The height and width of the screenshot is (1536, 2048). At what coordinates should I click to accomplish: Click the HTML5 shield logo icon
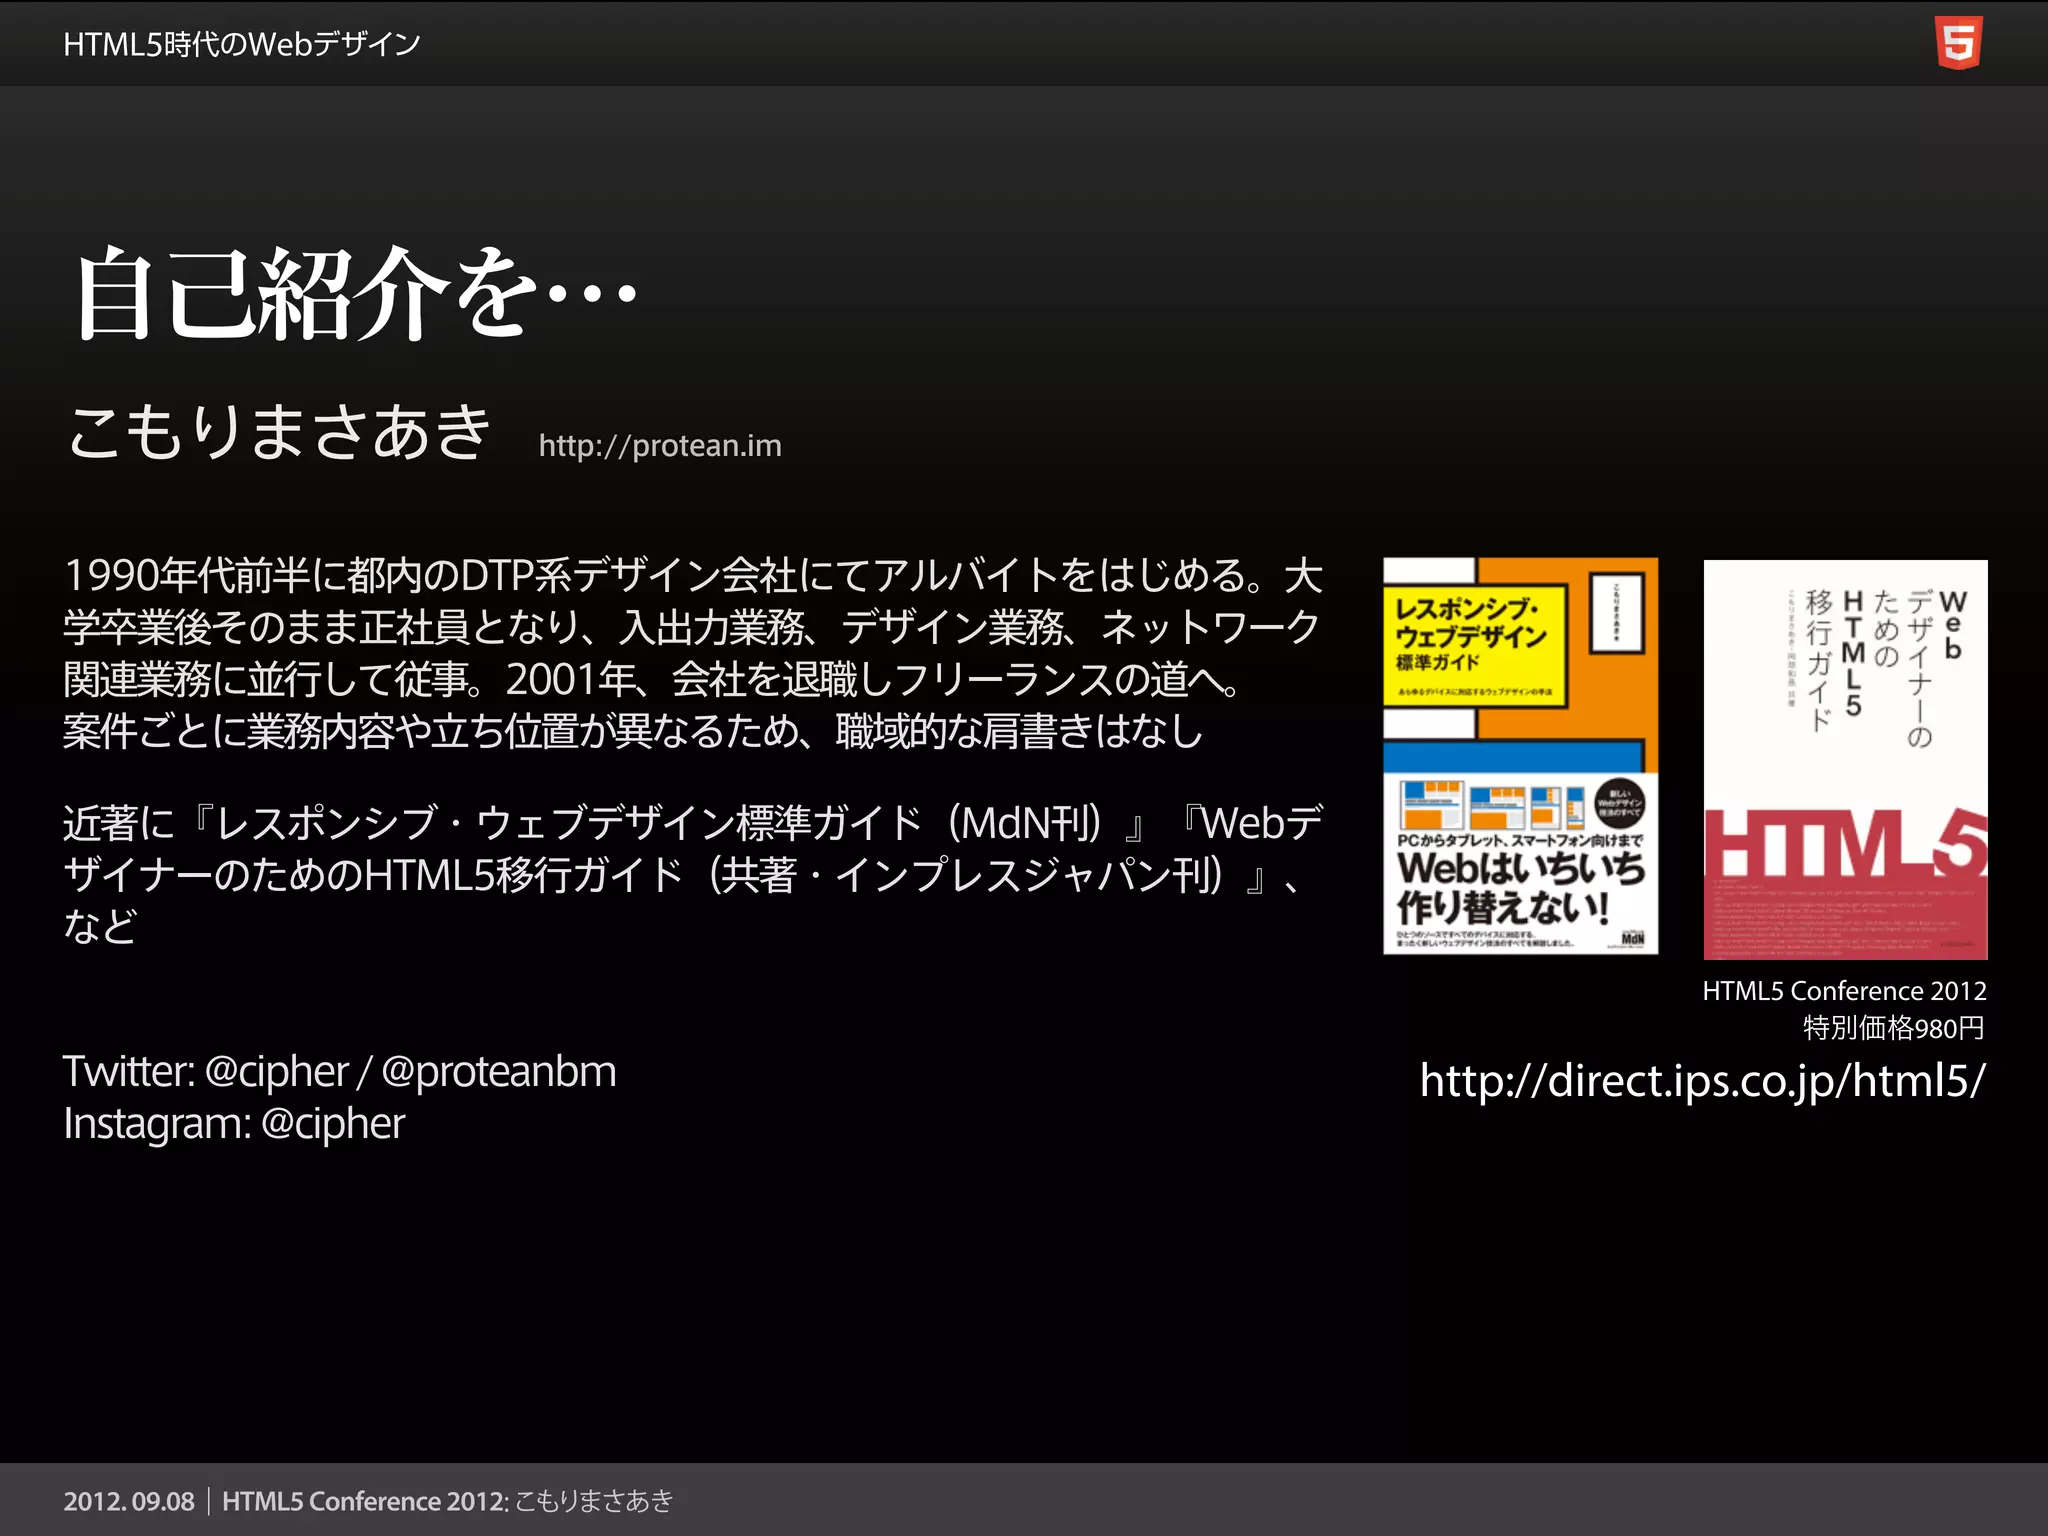tap(1958, 43)
